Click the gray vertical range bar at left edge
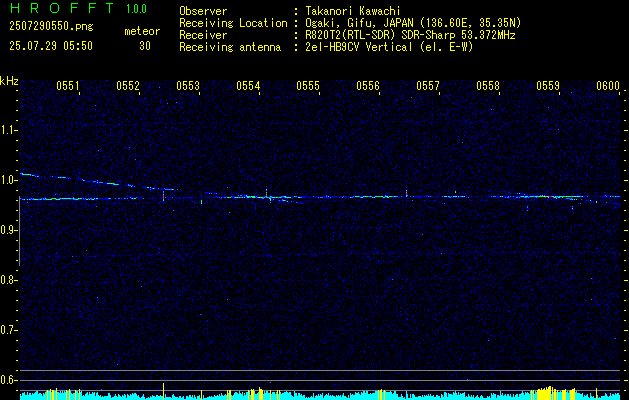Viewport: 629px width, 400px height. (x=19, y=231)
